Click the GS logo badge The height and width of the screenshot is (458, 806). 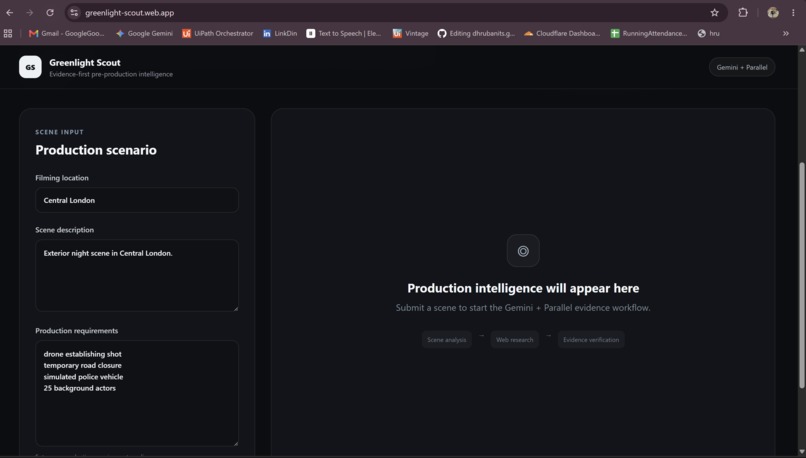click(30, 67)
